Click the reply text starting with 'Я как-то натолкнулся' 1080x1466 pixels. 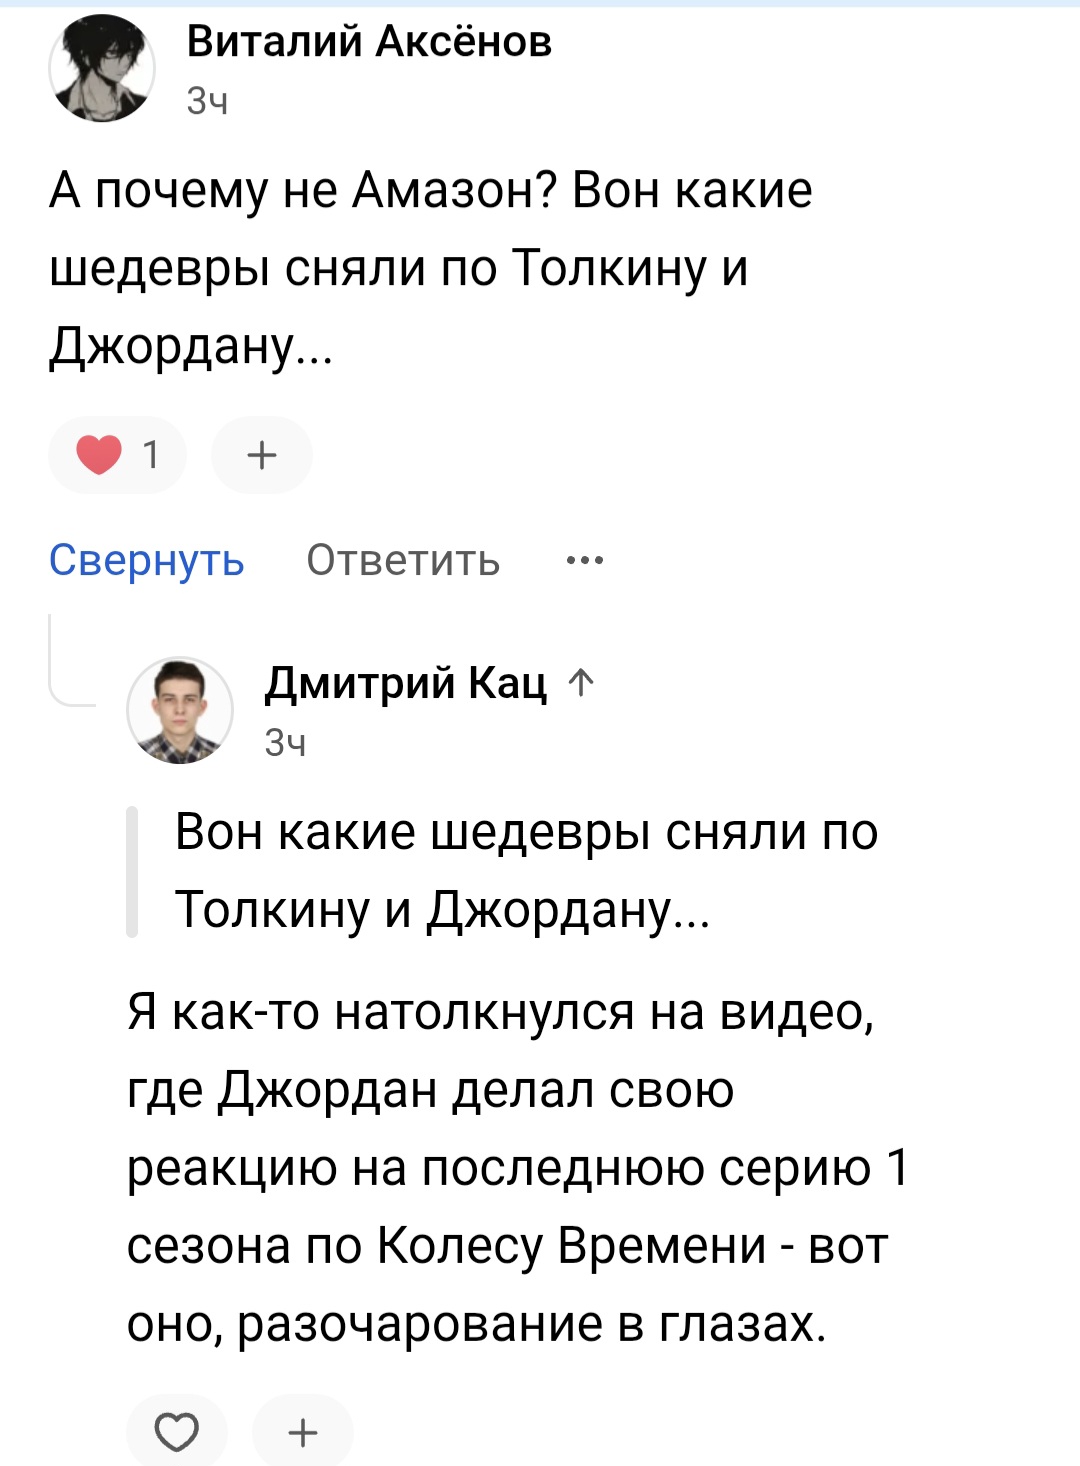(516, 1167)
